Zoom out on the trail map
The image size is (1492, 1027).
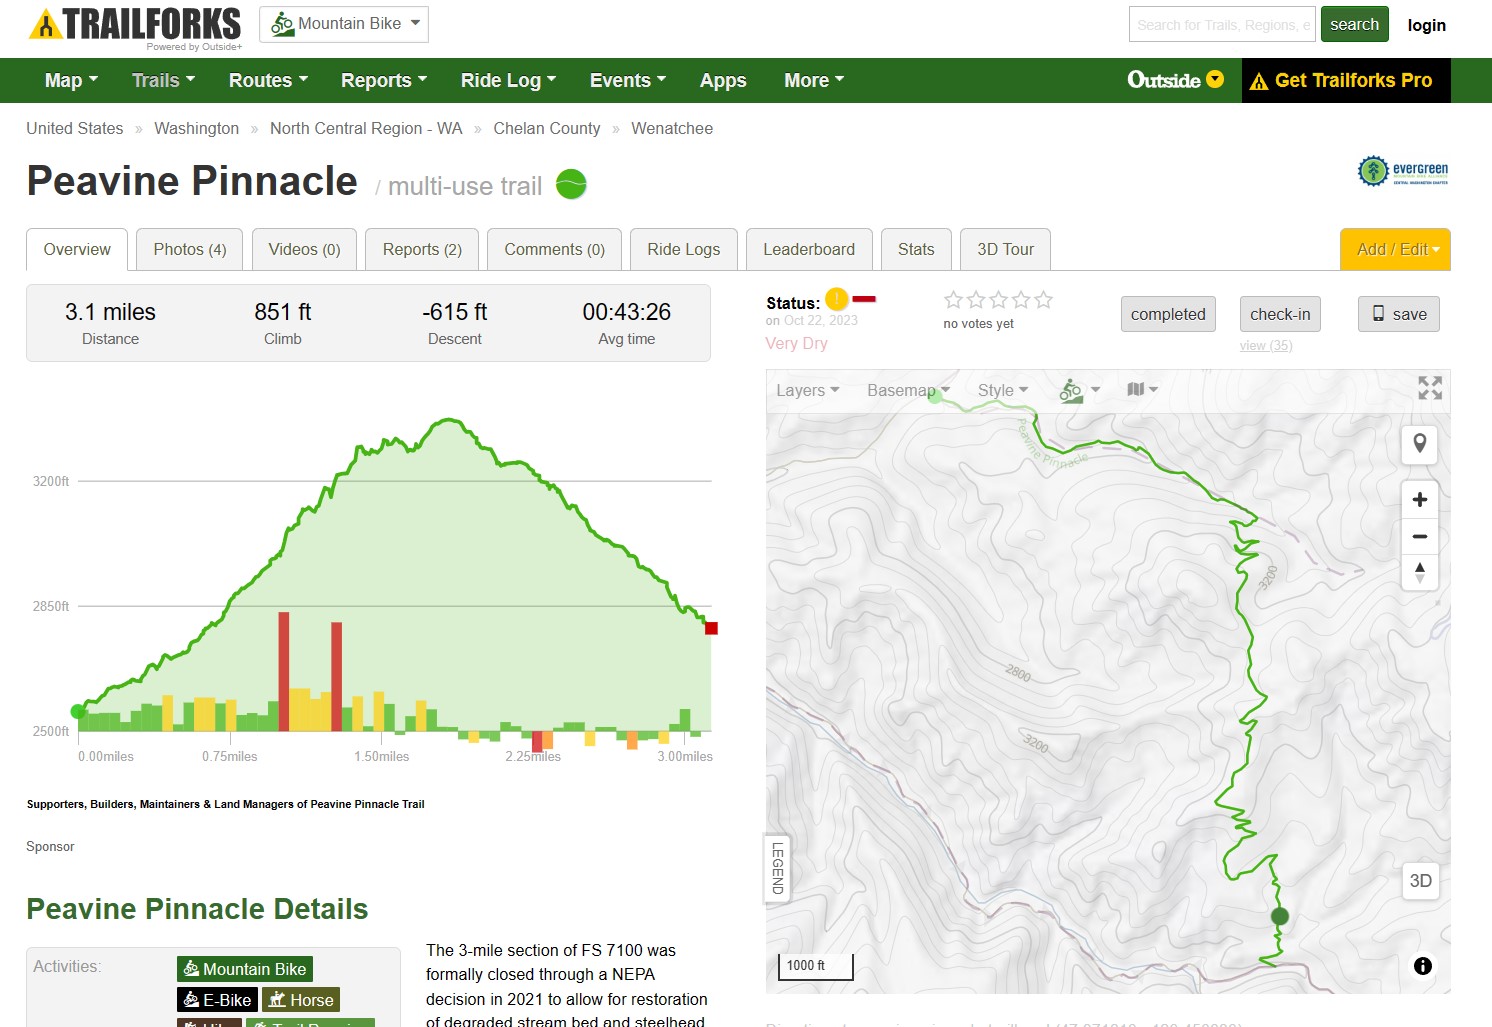click(1420, 537)
